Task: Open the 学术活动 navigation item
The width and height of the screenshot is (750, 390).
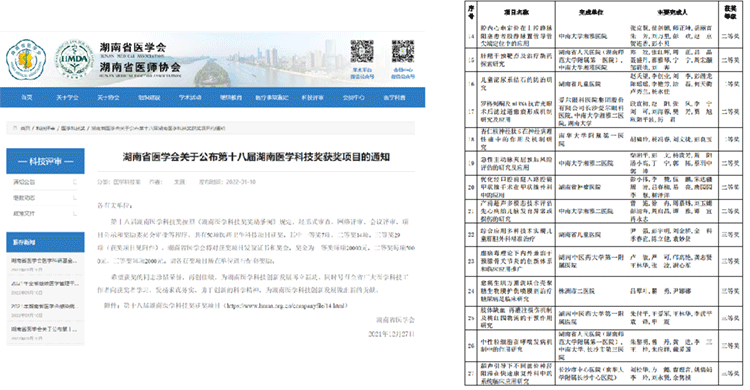Action: pyautogui.click(x=190, y=98)
